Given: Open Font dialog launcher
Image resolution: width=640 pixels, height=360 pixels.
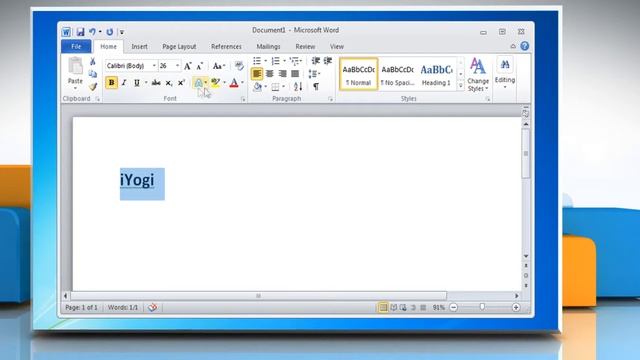Looking at the screenshot, I should (x=243, y=99).
